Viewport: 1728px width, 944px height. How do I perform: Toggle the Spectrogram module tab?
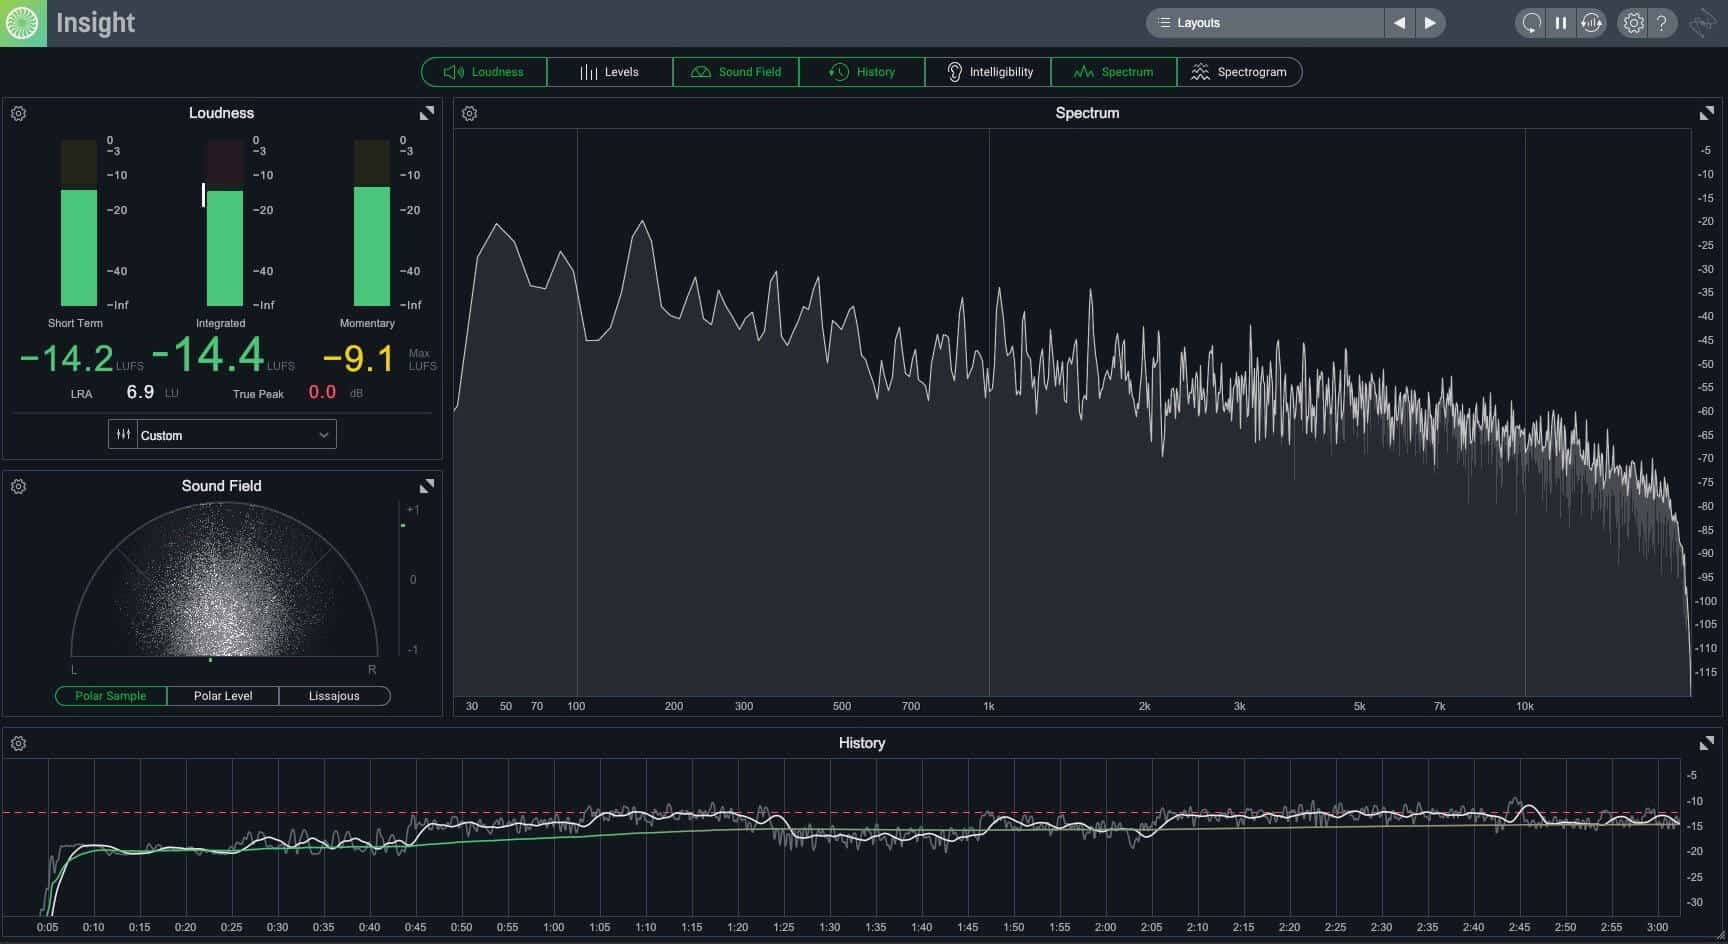pos(1239,72)
